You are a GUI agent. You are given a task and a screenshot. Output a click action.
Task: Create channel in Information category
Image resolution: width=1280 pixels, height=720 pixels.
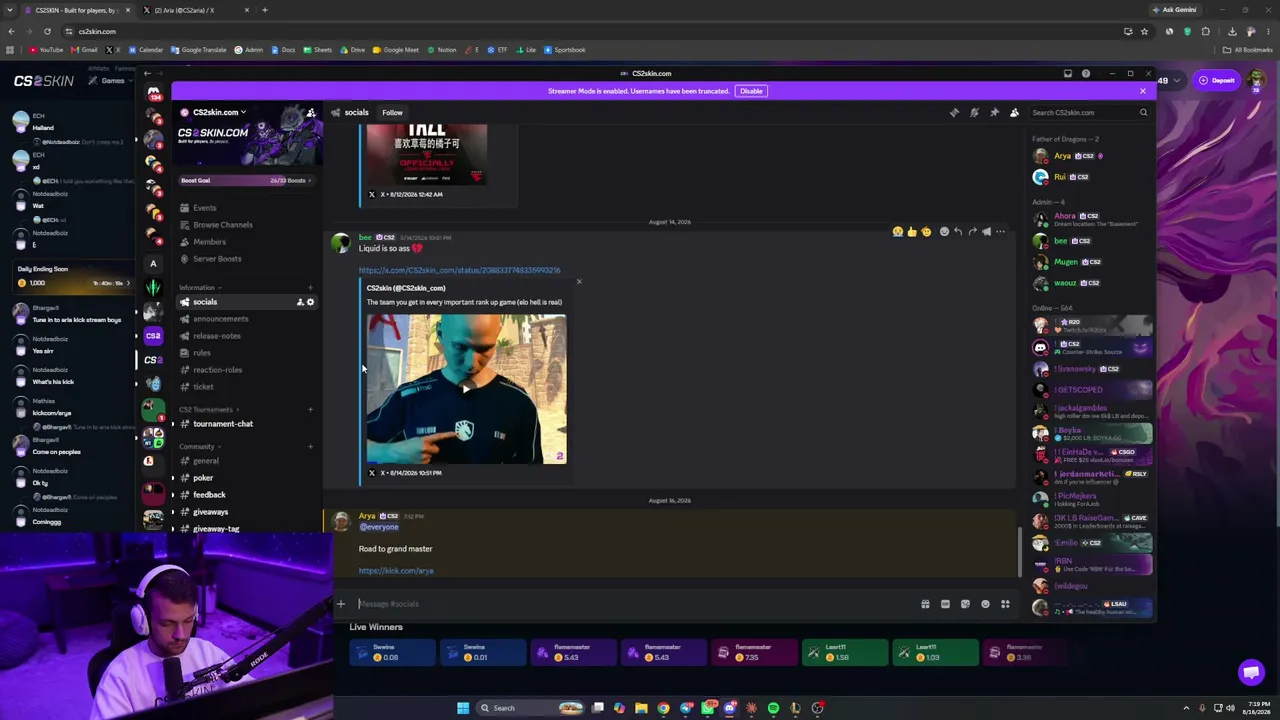310,288
